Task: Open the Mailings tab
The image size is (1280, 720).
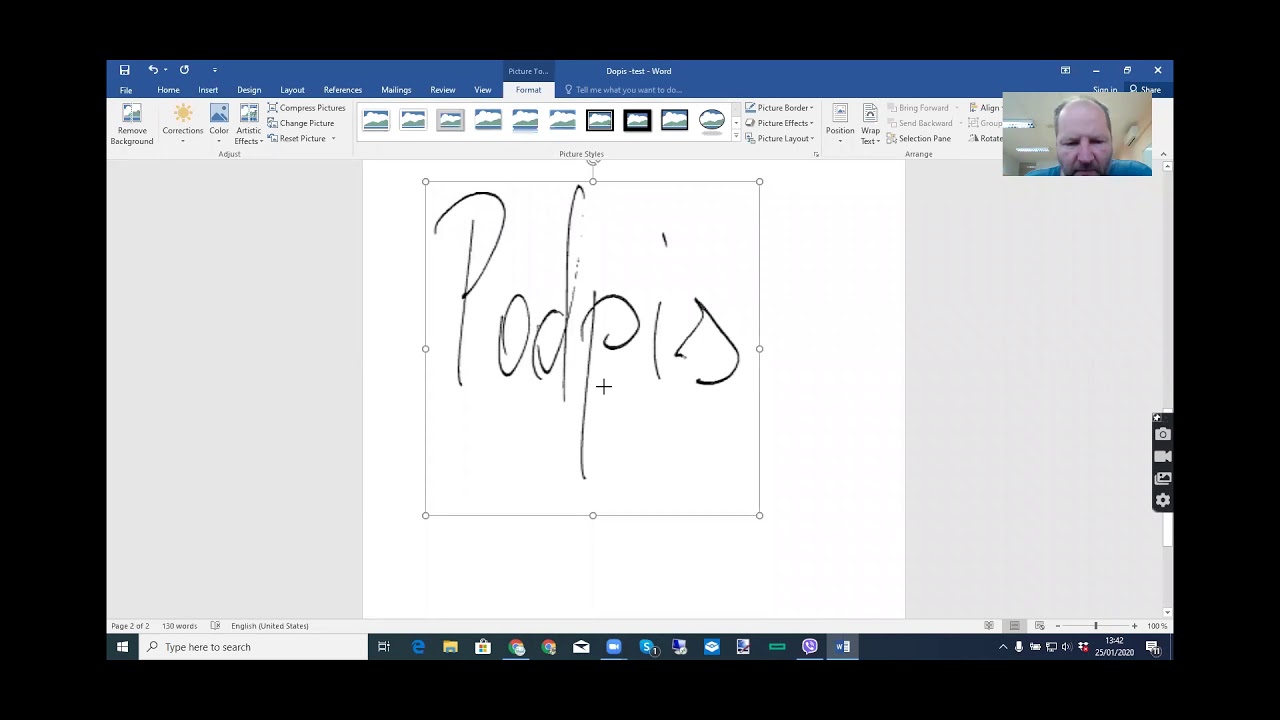Action: [x=396, y=90]
